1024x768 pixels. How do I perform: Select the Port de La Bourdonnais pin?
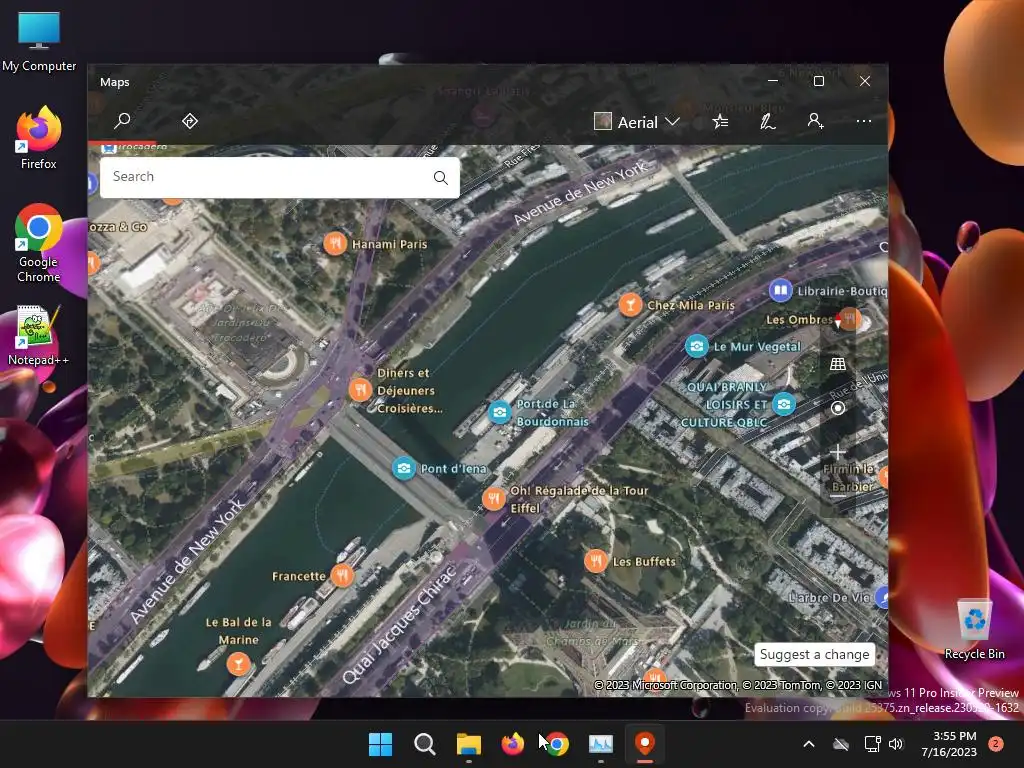point(500,413)
